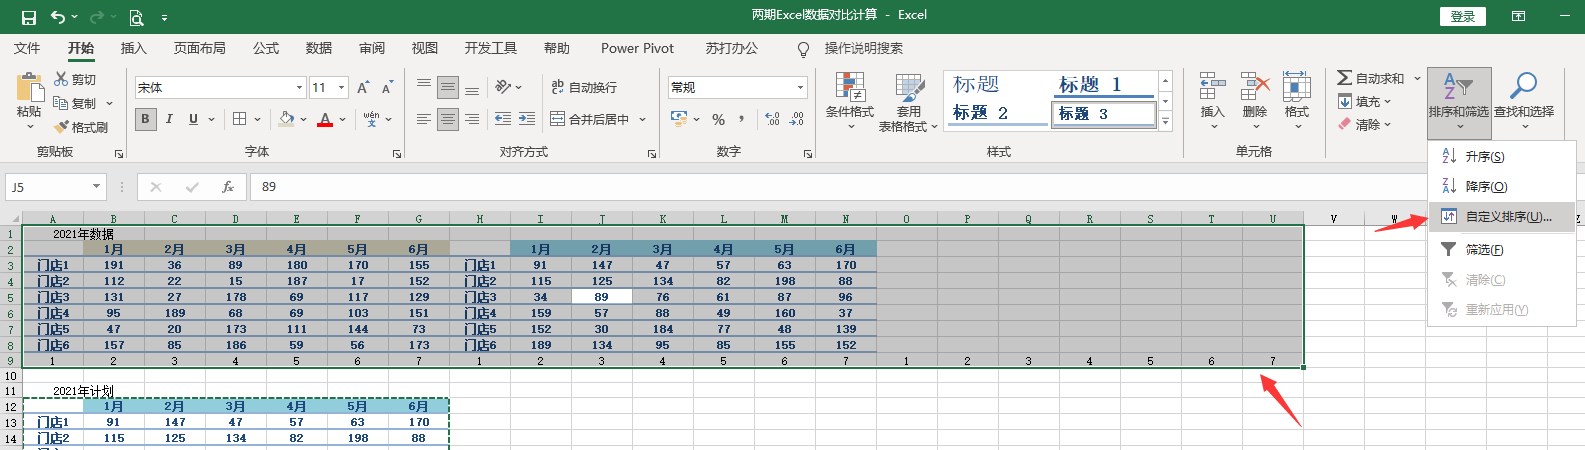
Task: Click the fill color paint bucket swatch
Action: pyautogui.click(x=286, y=119)
